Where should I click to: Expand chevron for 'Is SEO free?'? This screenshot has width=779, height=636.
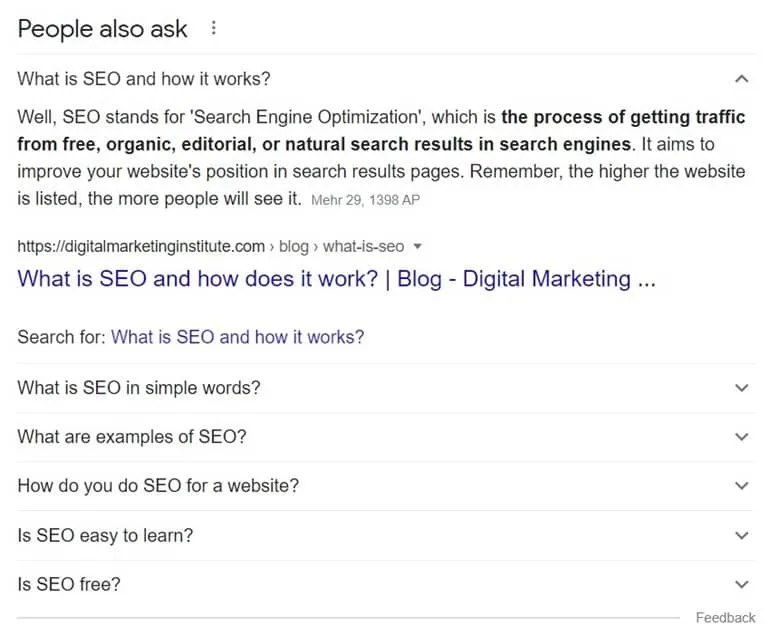pyautogui.click(x=741, y=584)
